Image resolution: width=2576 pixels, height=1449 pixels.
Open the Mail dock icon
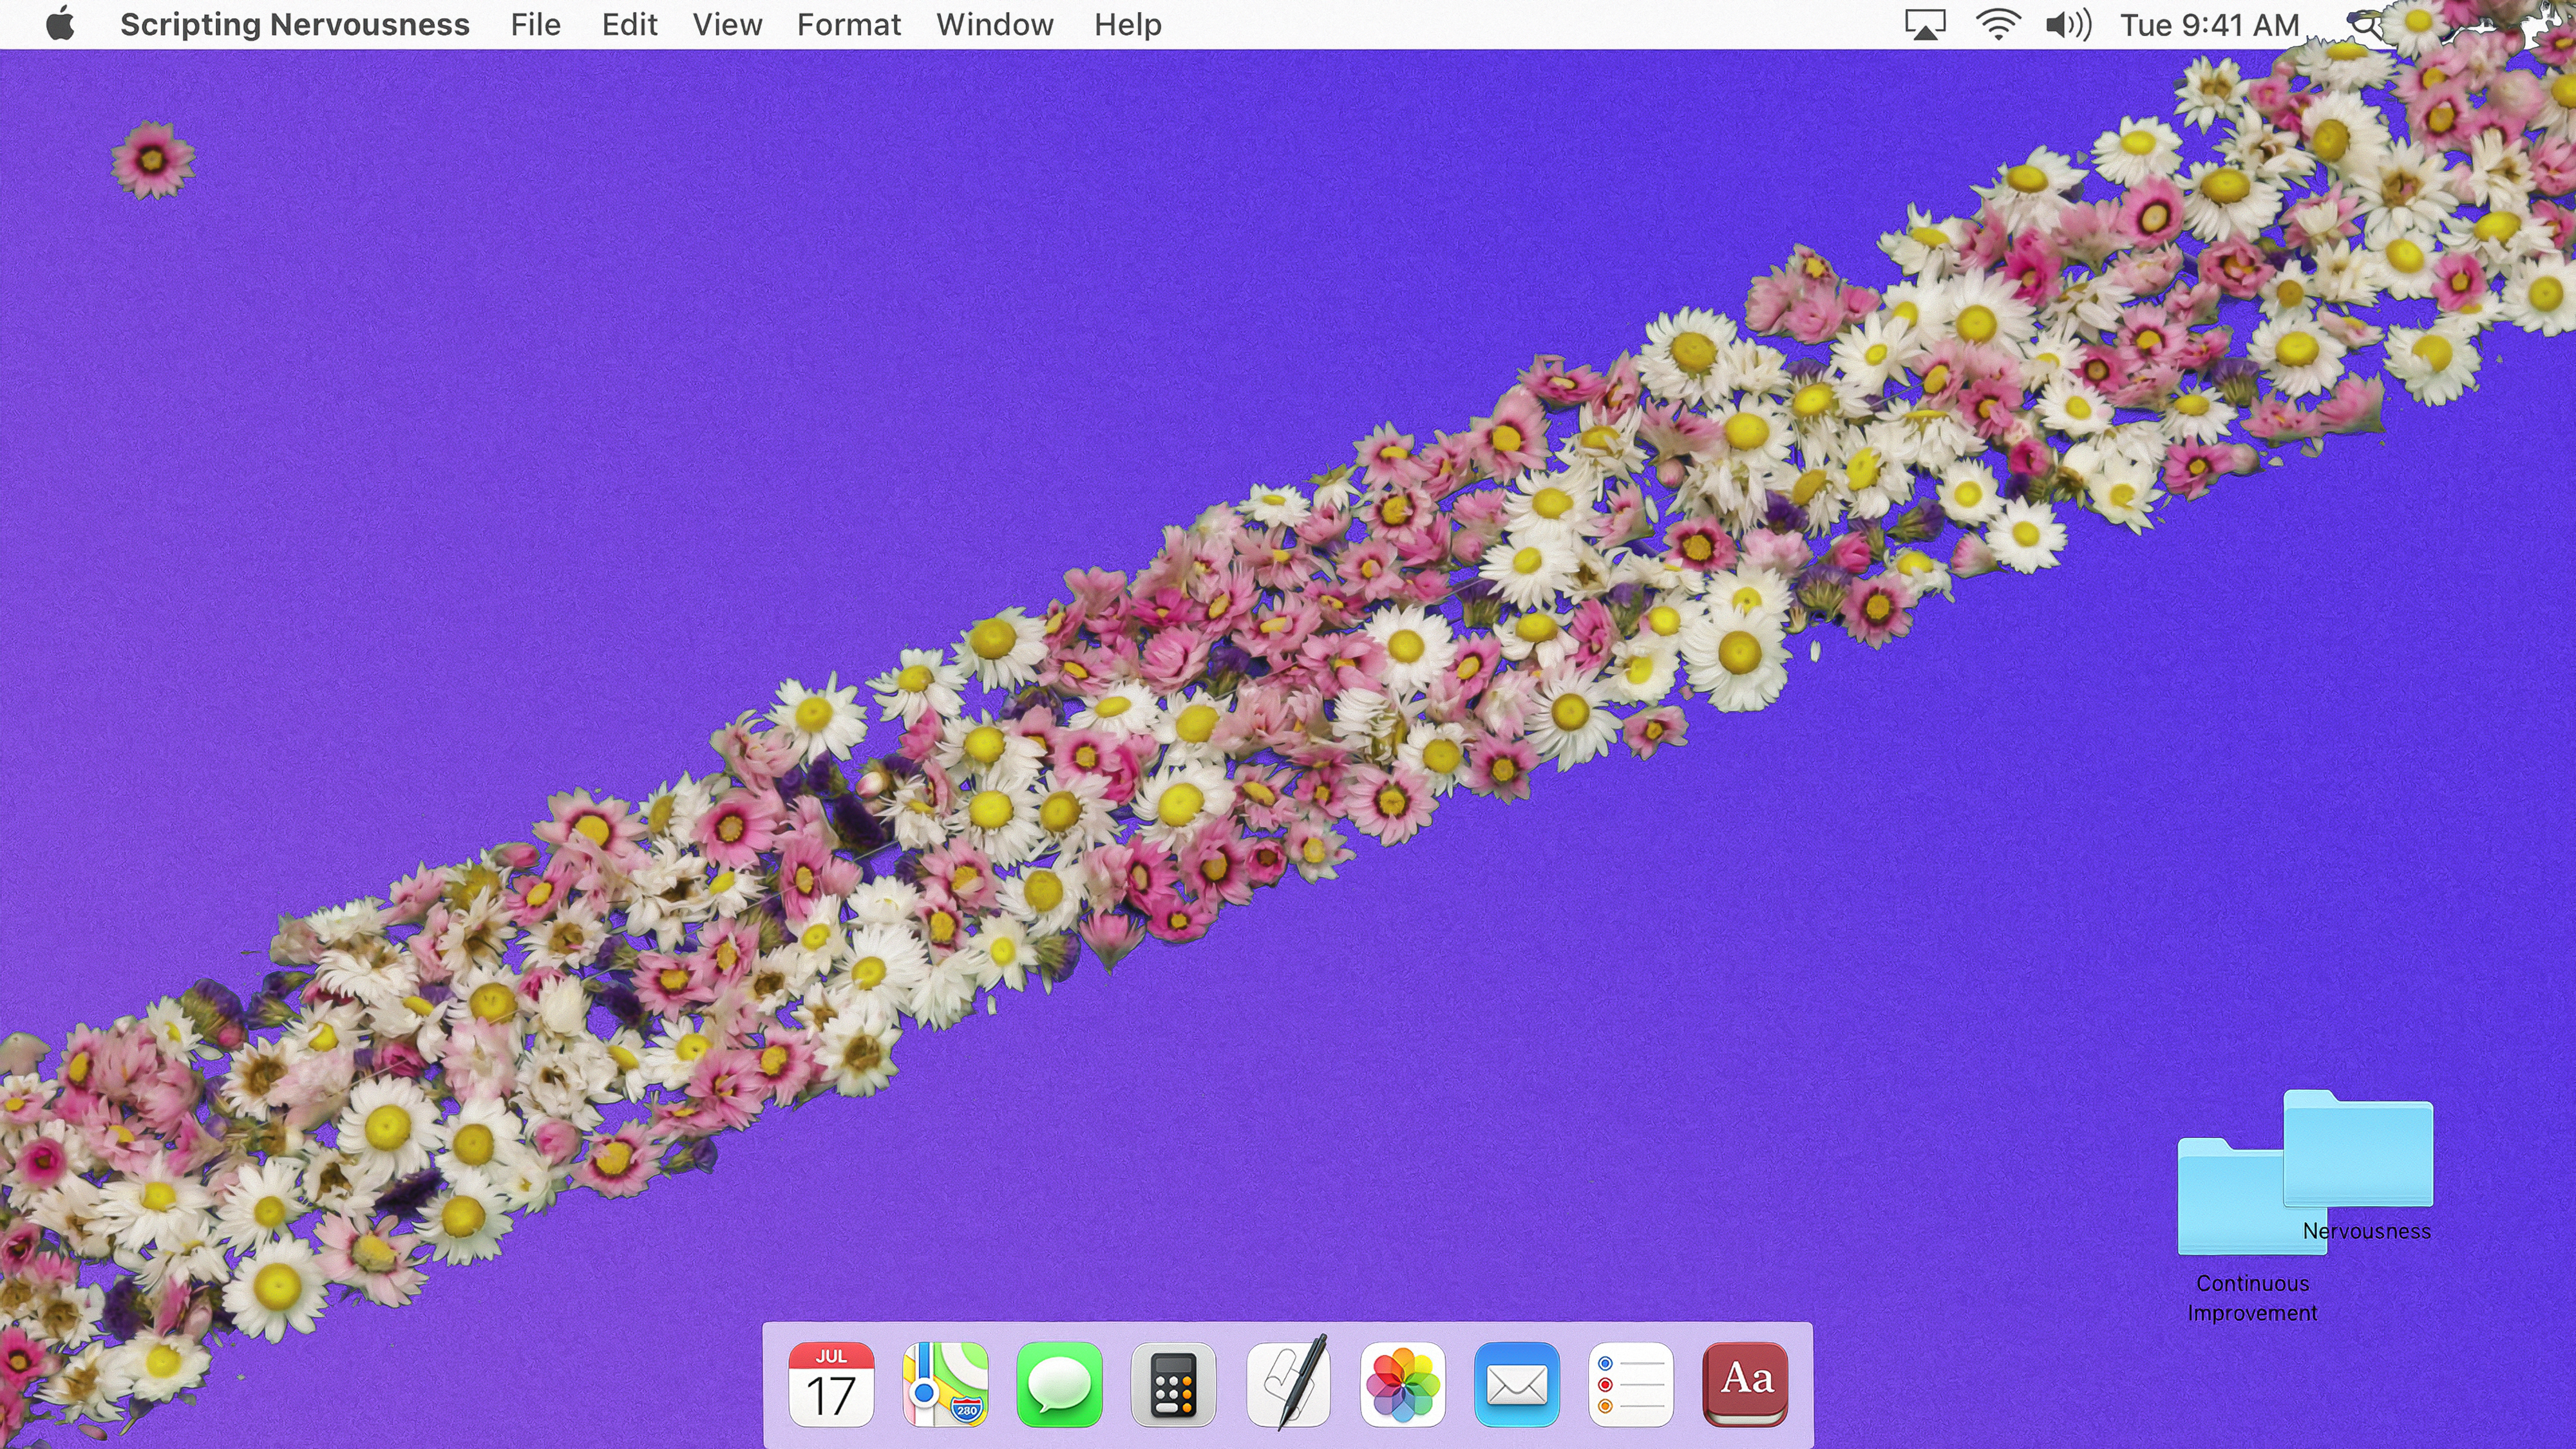click(x=1516, y=1385)
